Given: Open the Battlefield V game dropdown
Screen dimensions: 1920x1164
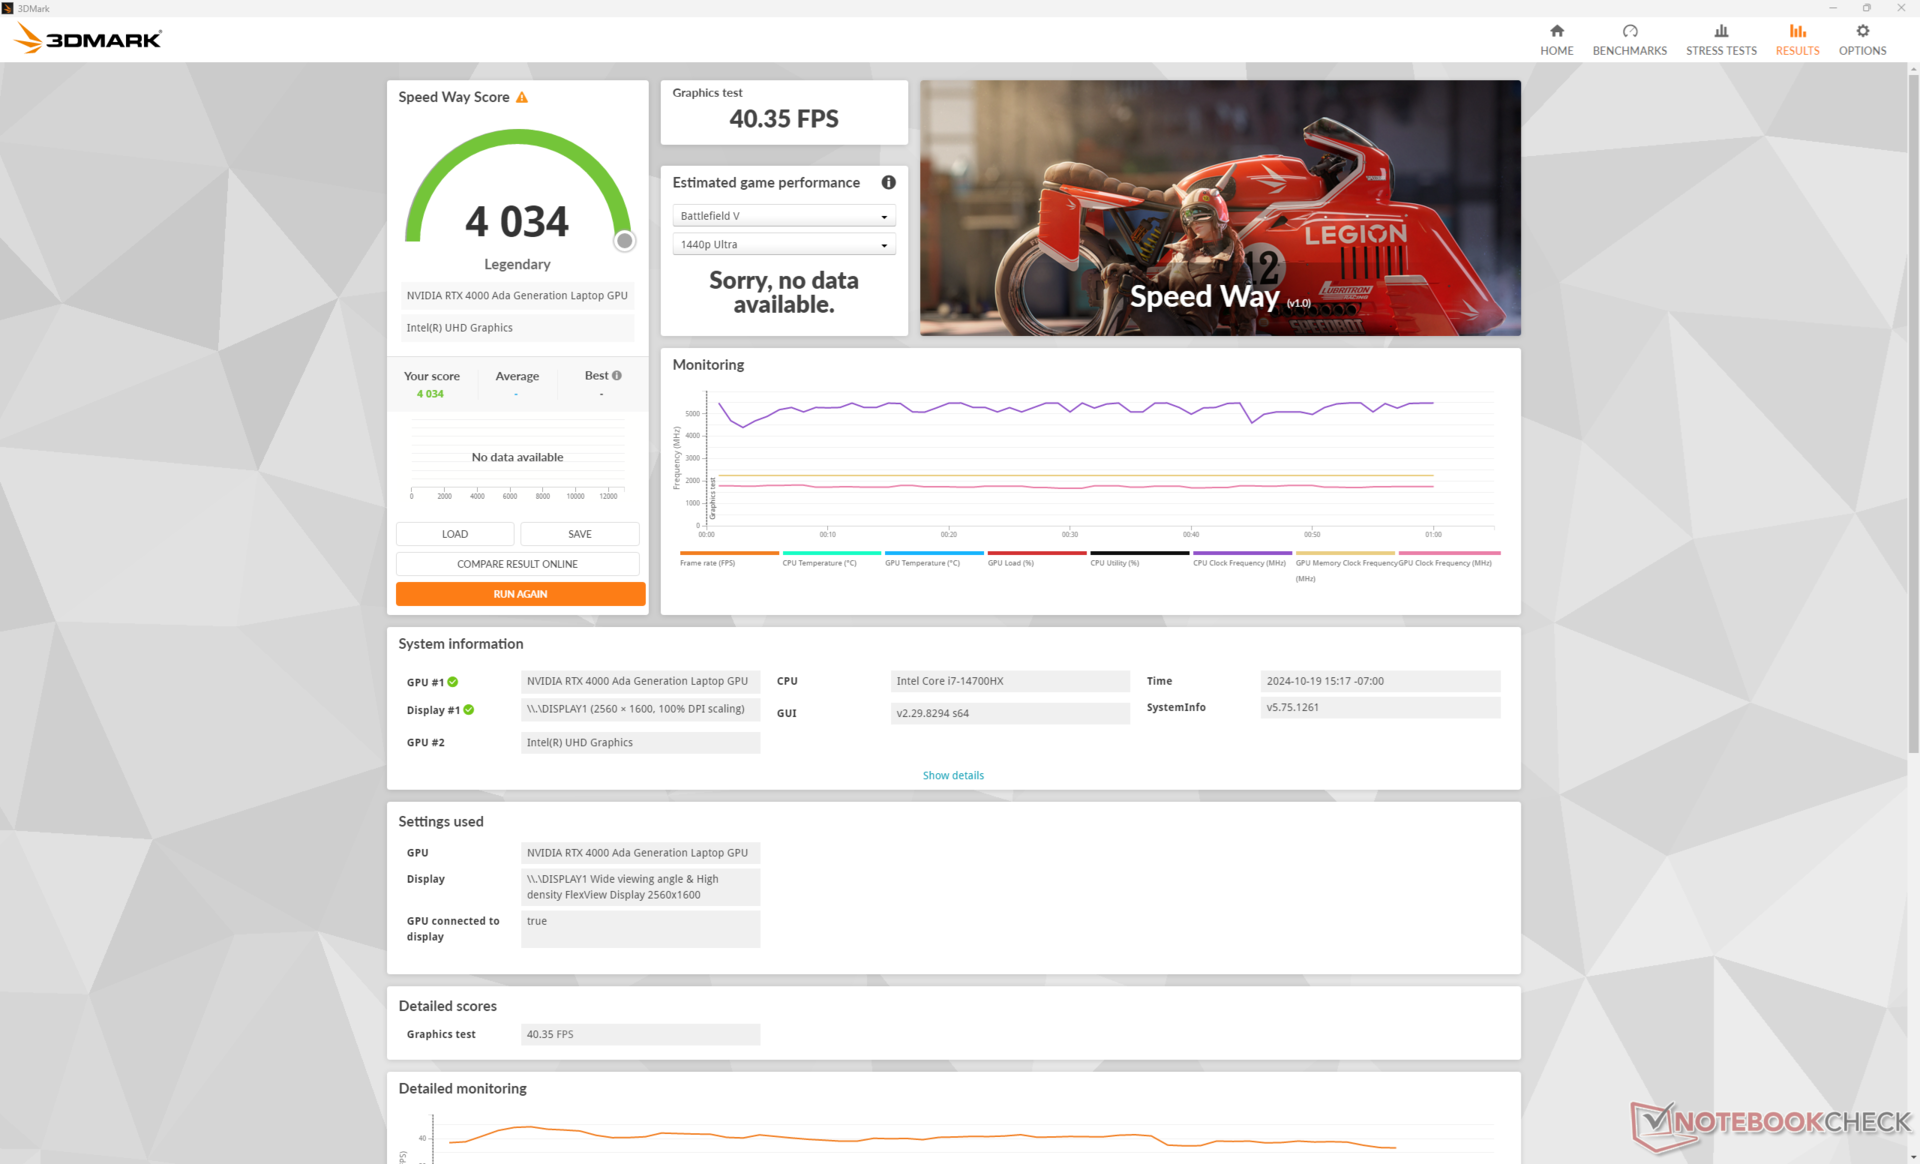Looking at the screenshot, I should (783, 216).
